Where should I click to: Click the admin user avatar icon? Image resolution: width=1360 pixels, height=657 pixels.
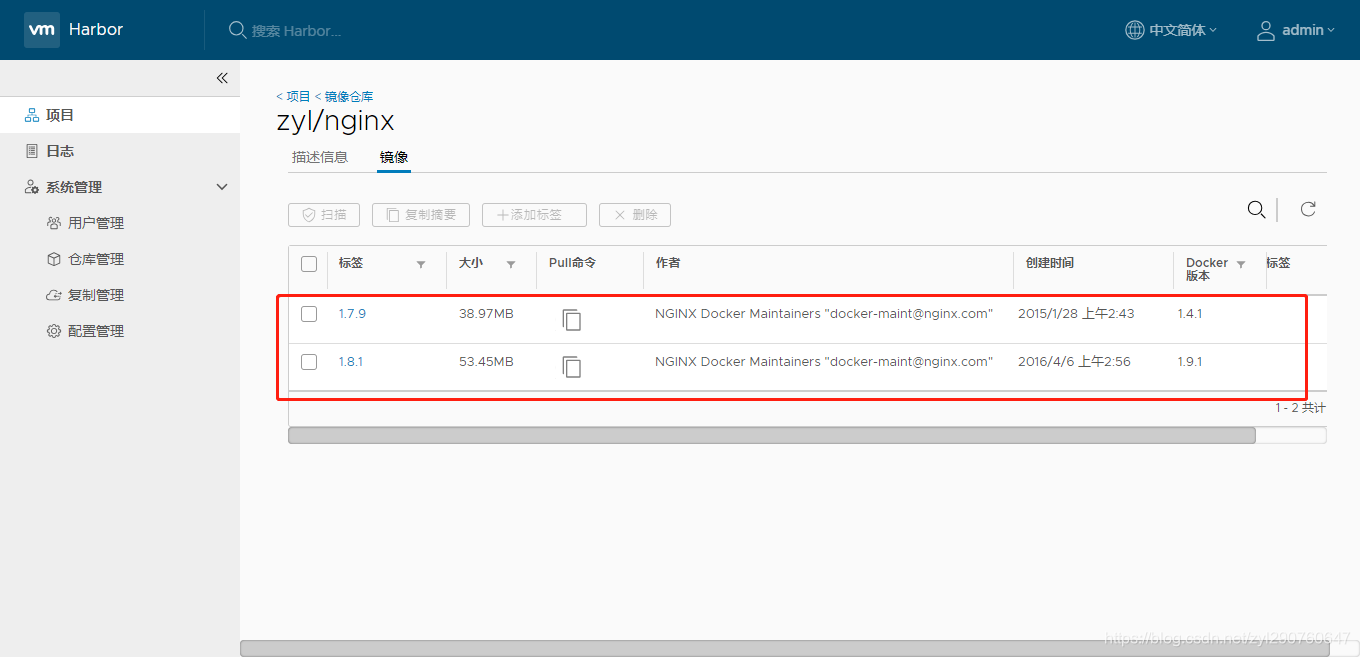coord(1266,30)
